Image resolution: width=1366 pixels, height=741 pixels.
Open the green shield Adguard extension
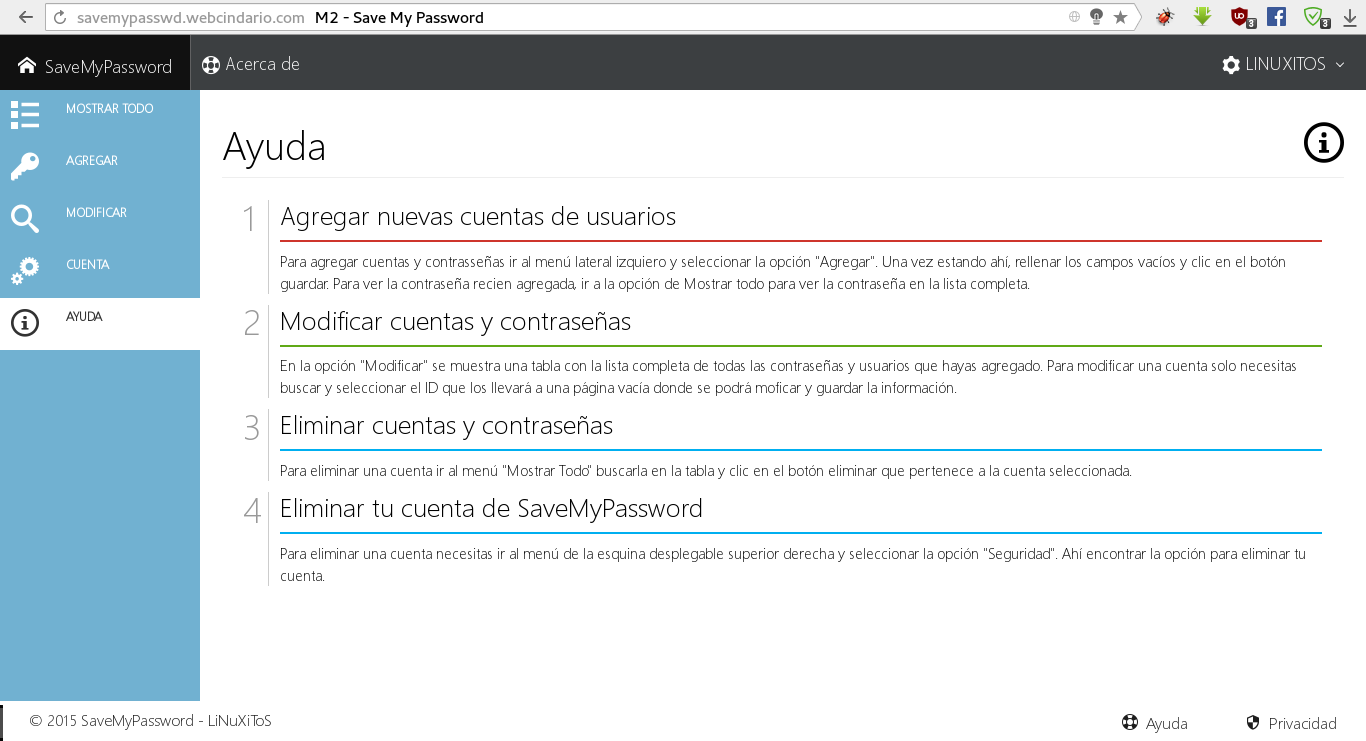point(1315,17)
